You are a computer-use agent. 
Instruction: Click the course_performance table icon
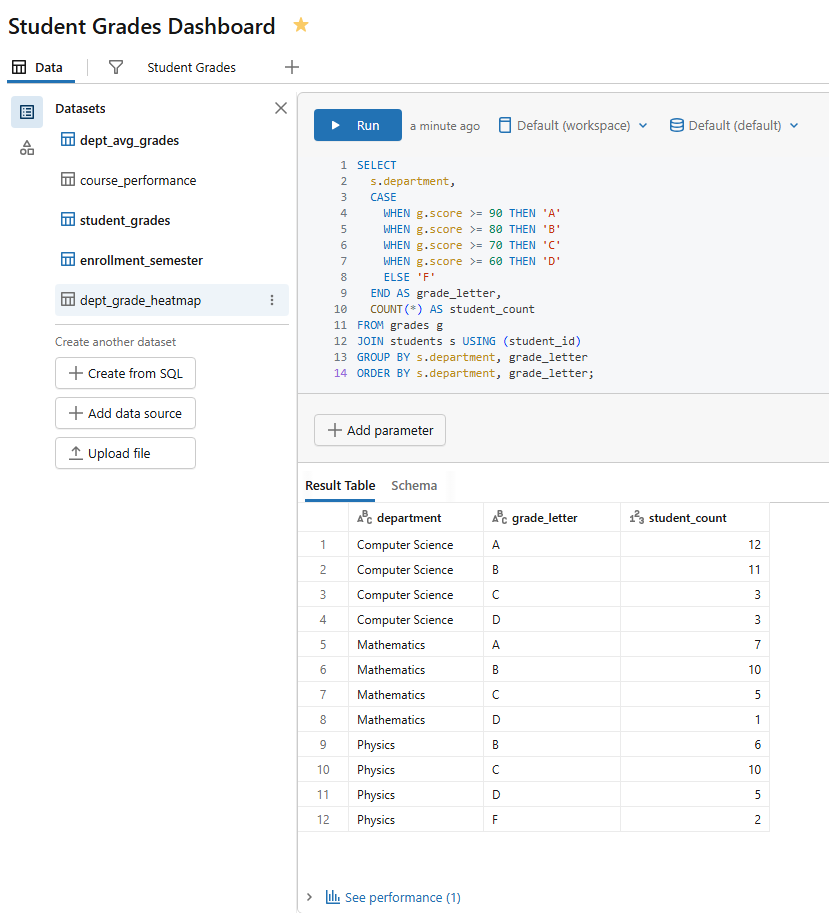[x=68, y=179]
